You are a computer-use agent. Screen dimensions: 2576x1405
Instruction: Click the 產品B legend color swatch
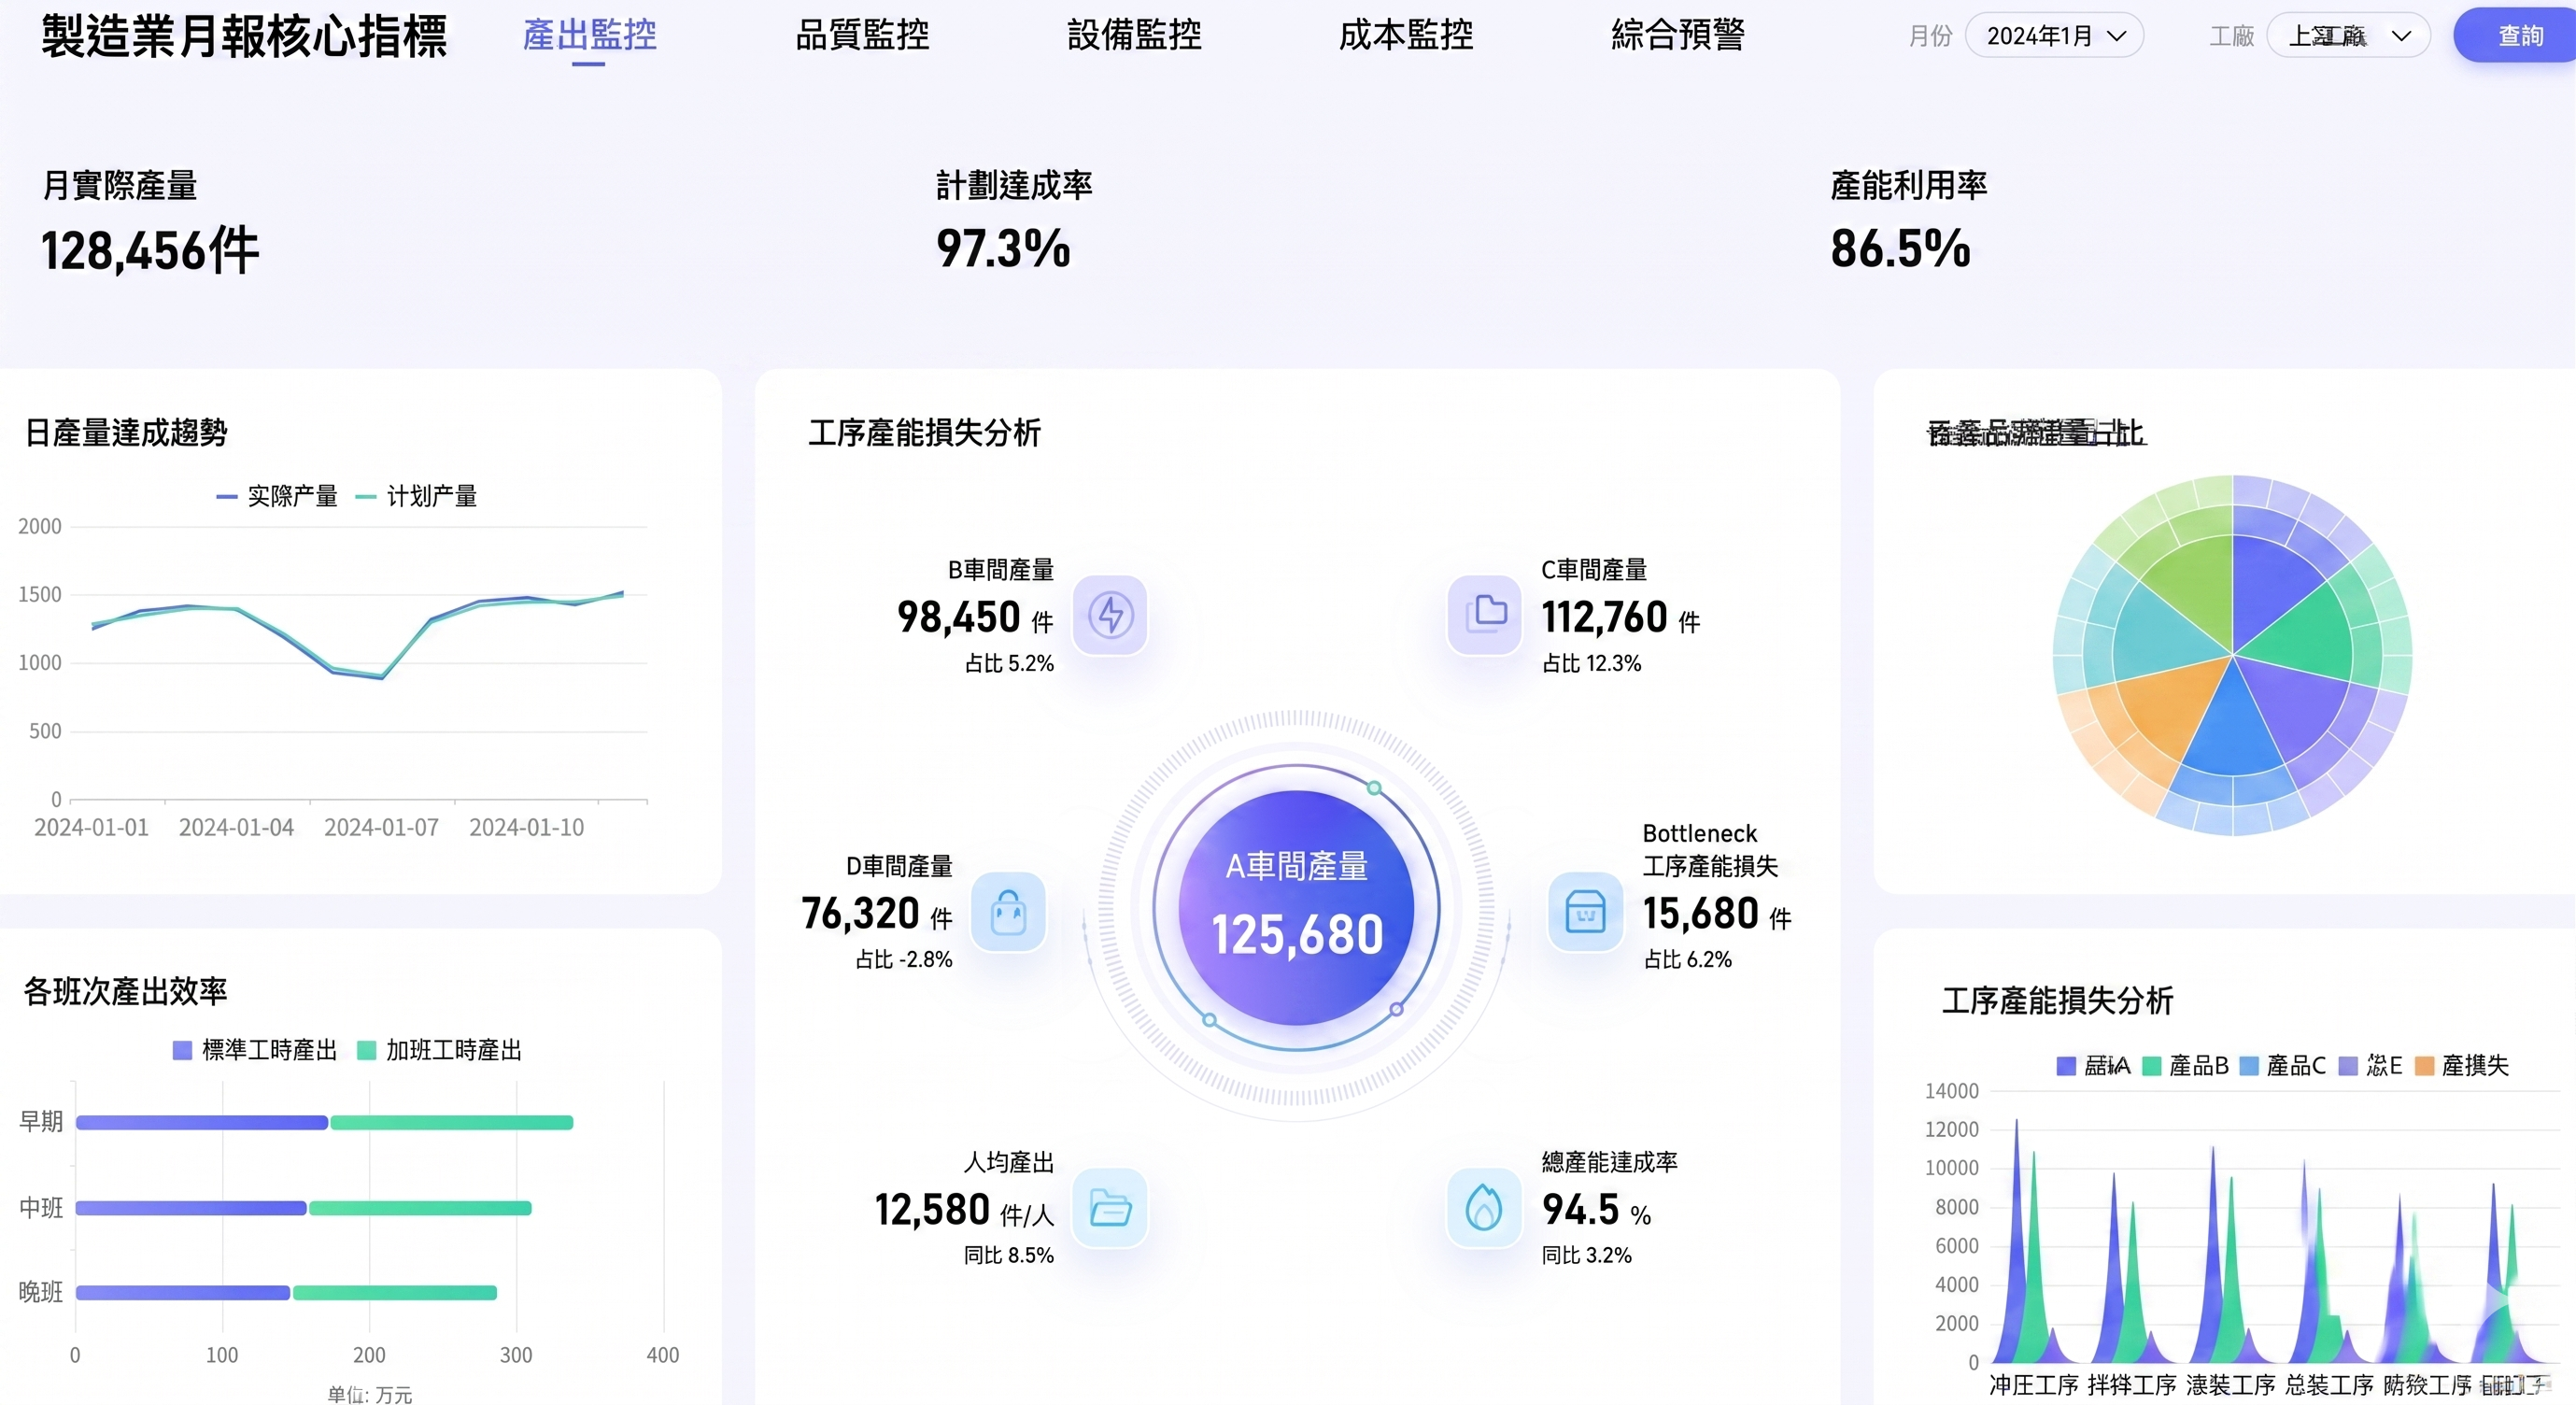click(x=2151, y=1066)
